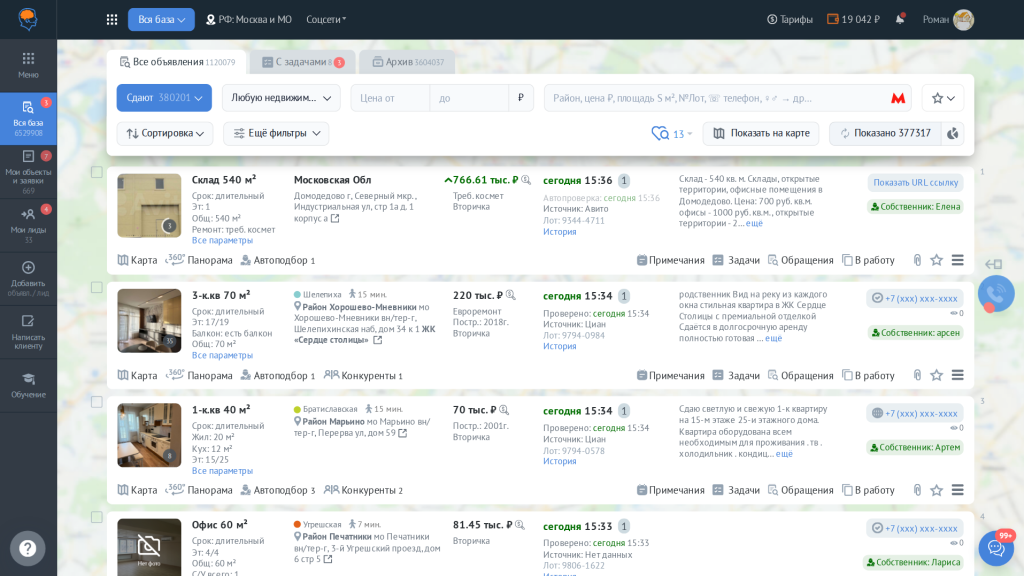Screen dimensions: 1024x576
Task: Expand the Сортировка sorting dropdown
Action: tap(165, 133)
